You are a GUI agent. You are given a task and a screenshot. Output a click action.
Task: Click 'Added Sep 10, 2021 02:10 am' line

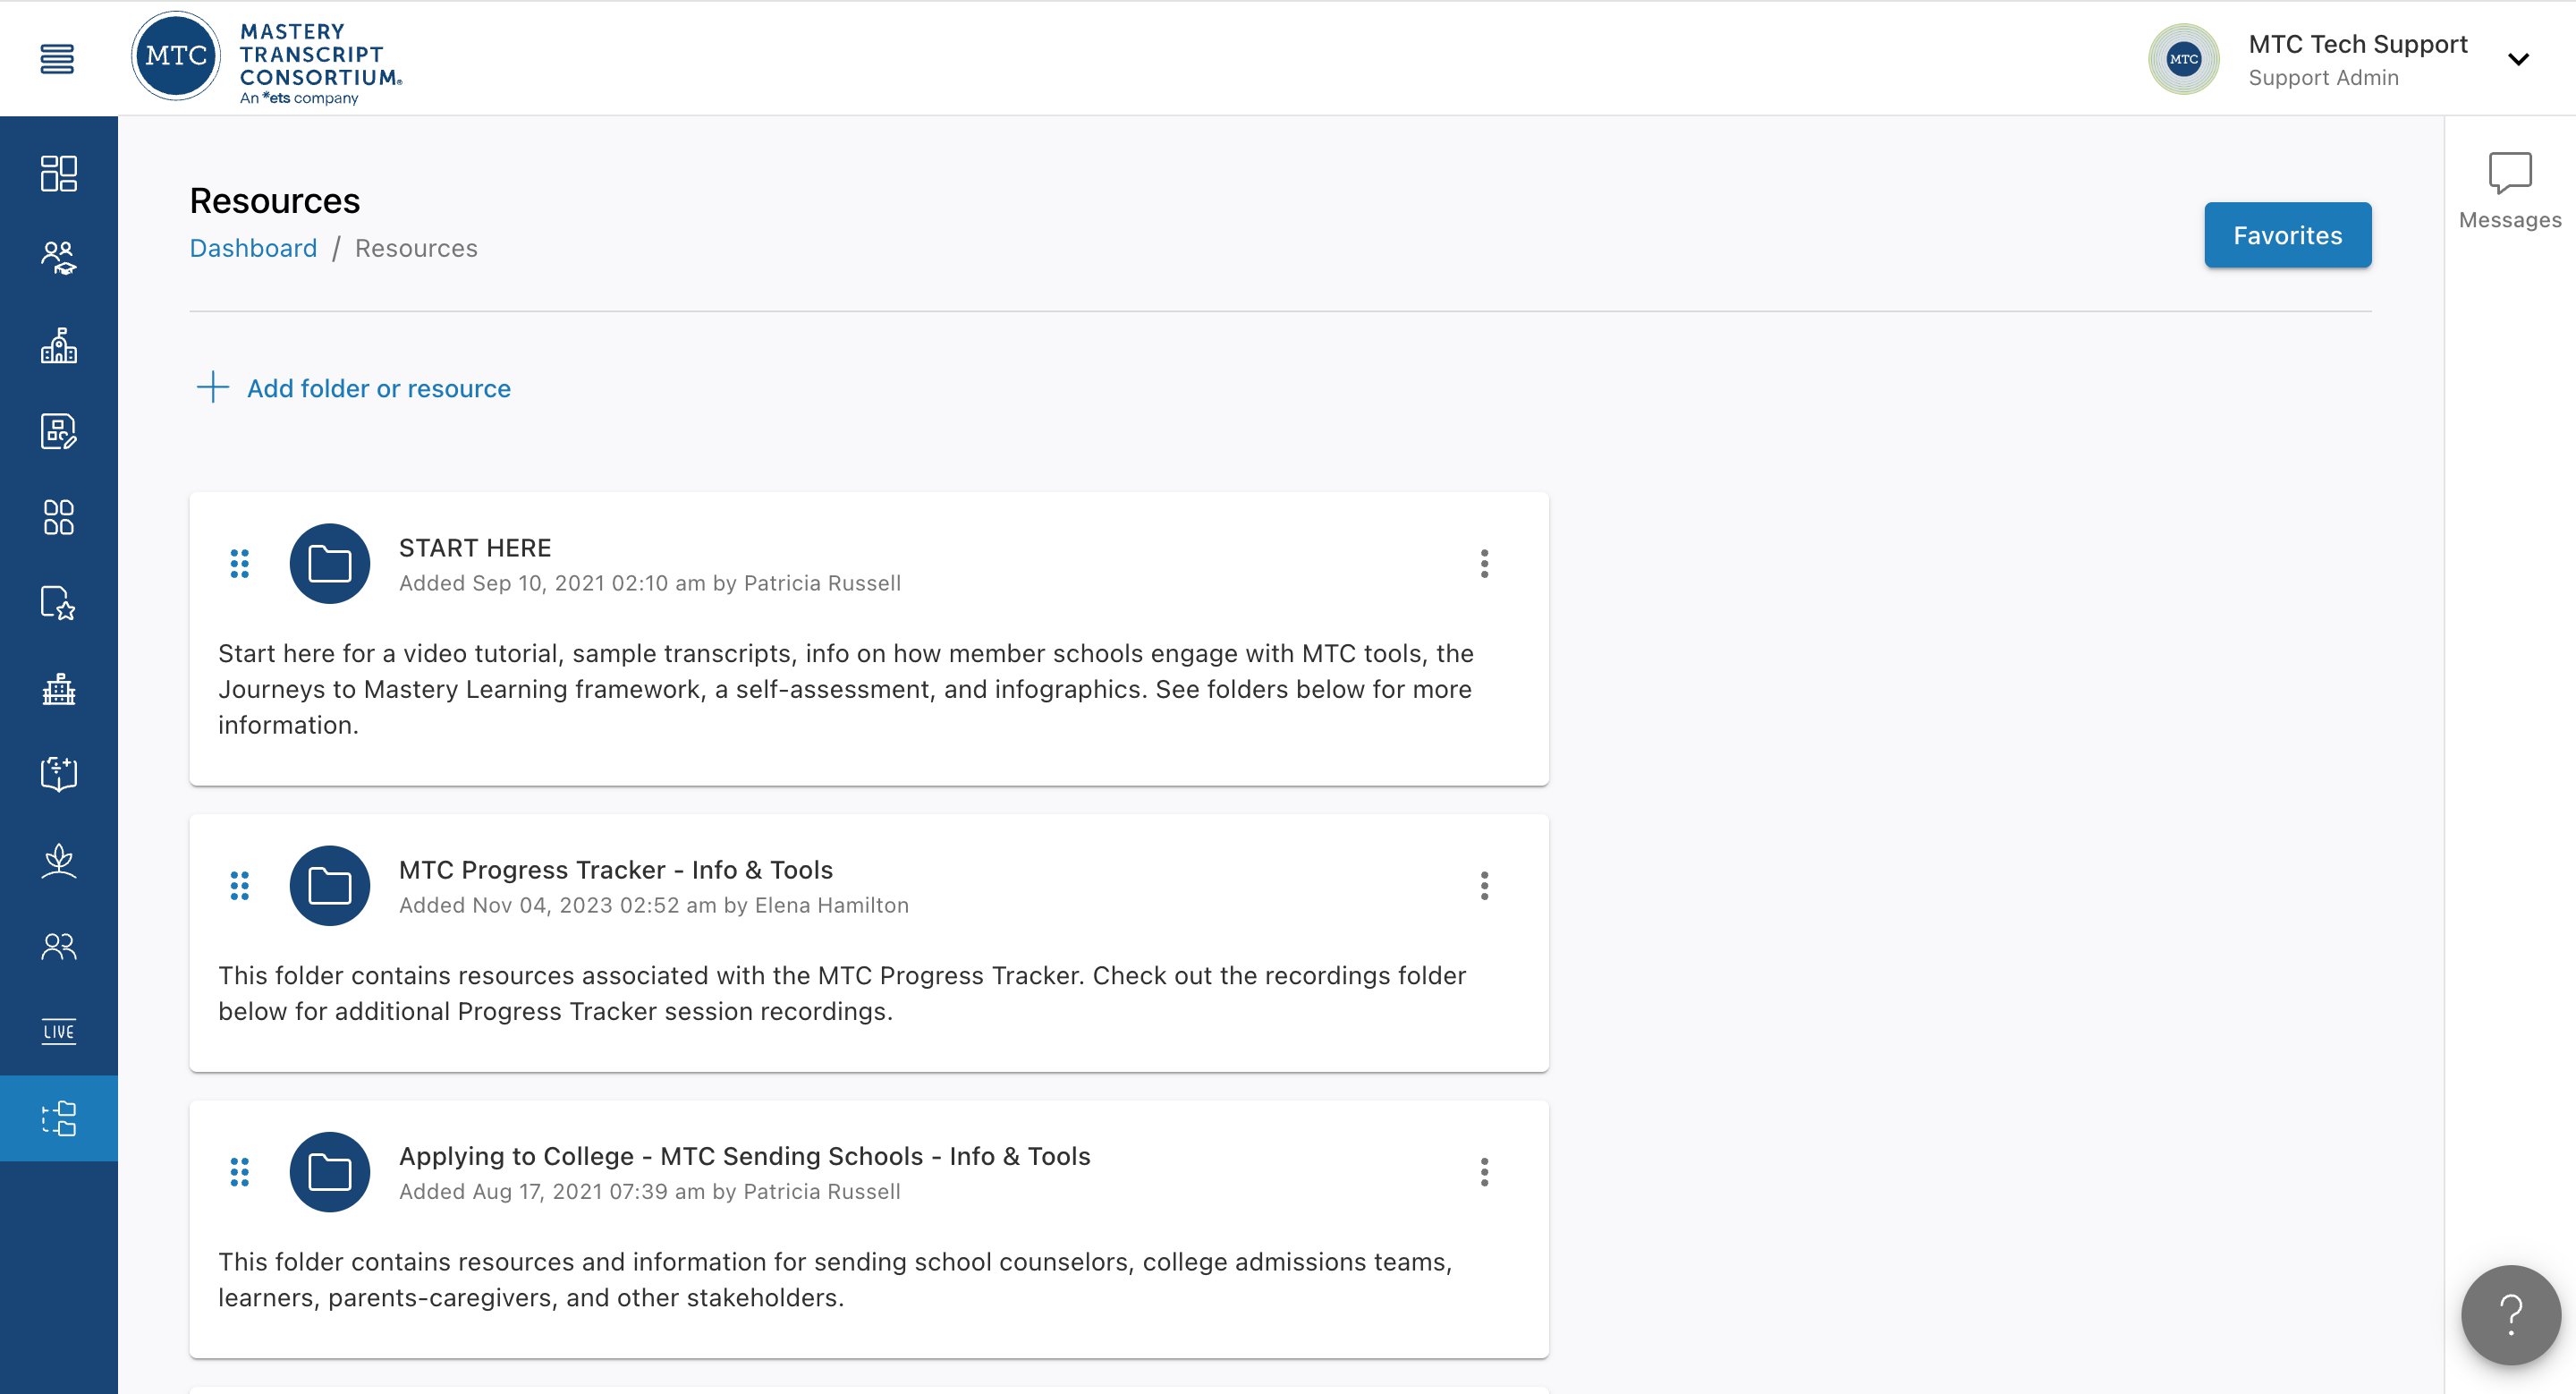coord(650,583)
